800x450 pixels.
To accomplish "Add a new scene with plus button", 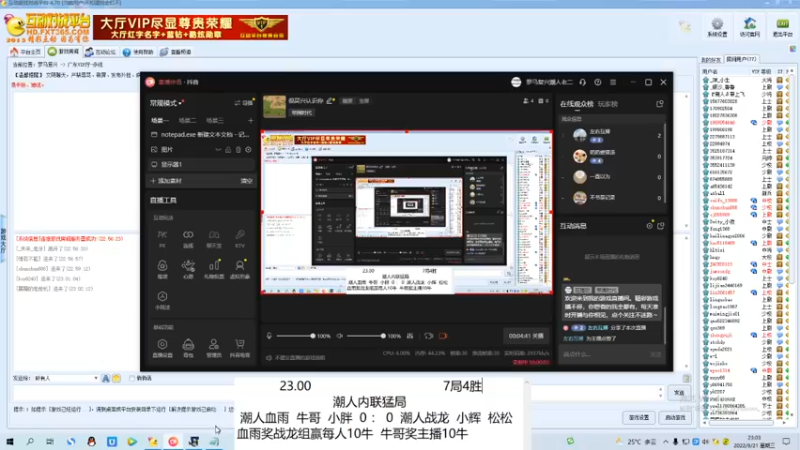I will click(251, 120).
